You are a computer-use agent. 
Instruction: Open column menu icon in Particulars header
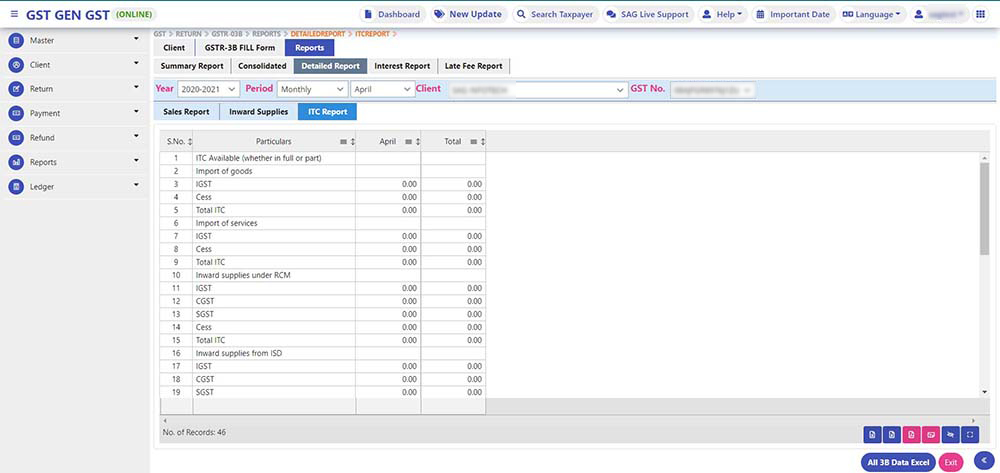[x=344, y=142]
